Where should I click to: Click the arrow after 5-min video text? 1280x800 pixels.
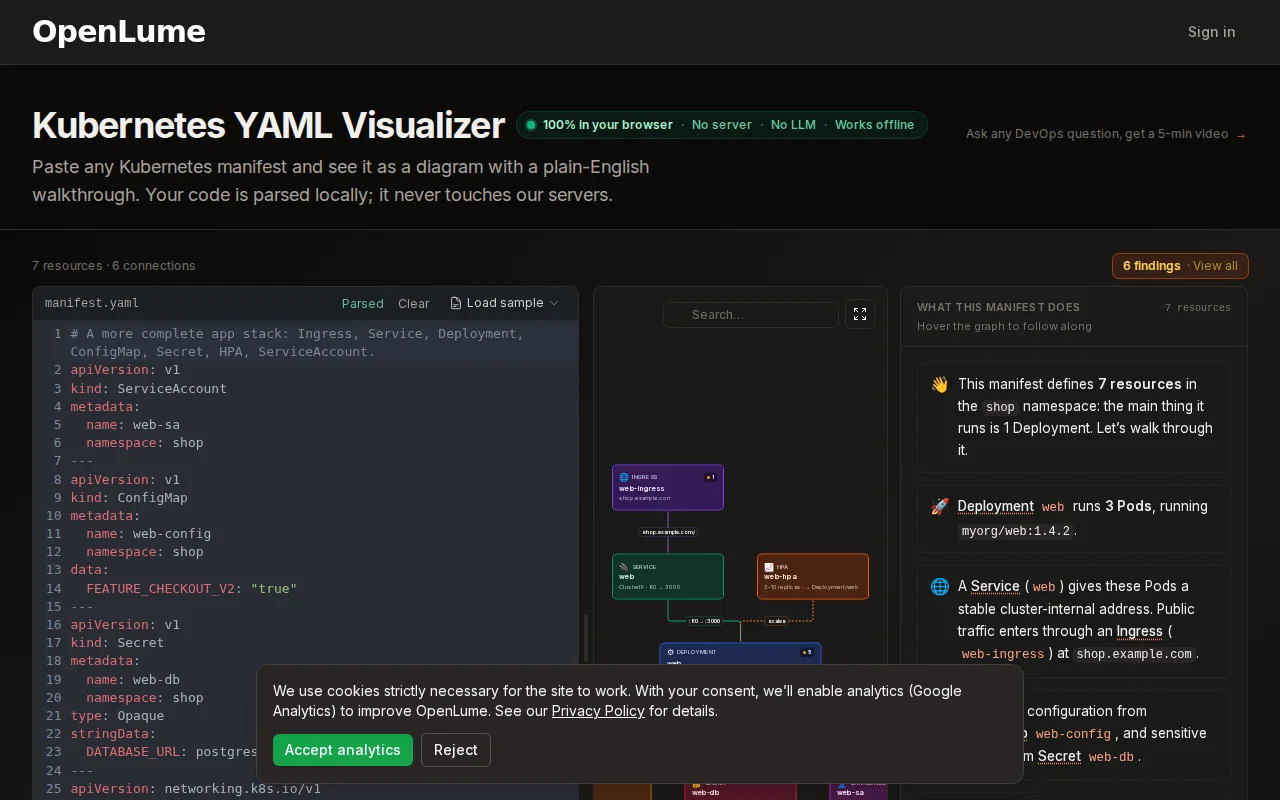click(x=1241, y=134)
